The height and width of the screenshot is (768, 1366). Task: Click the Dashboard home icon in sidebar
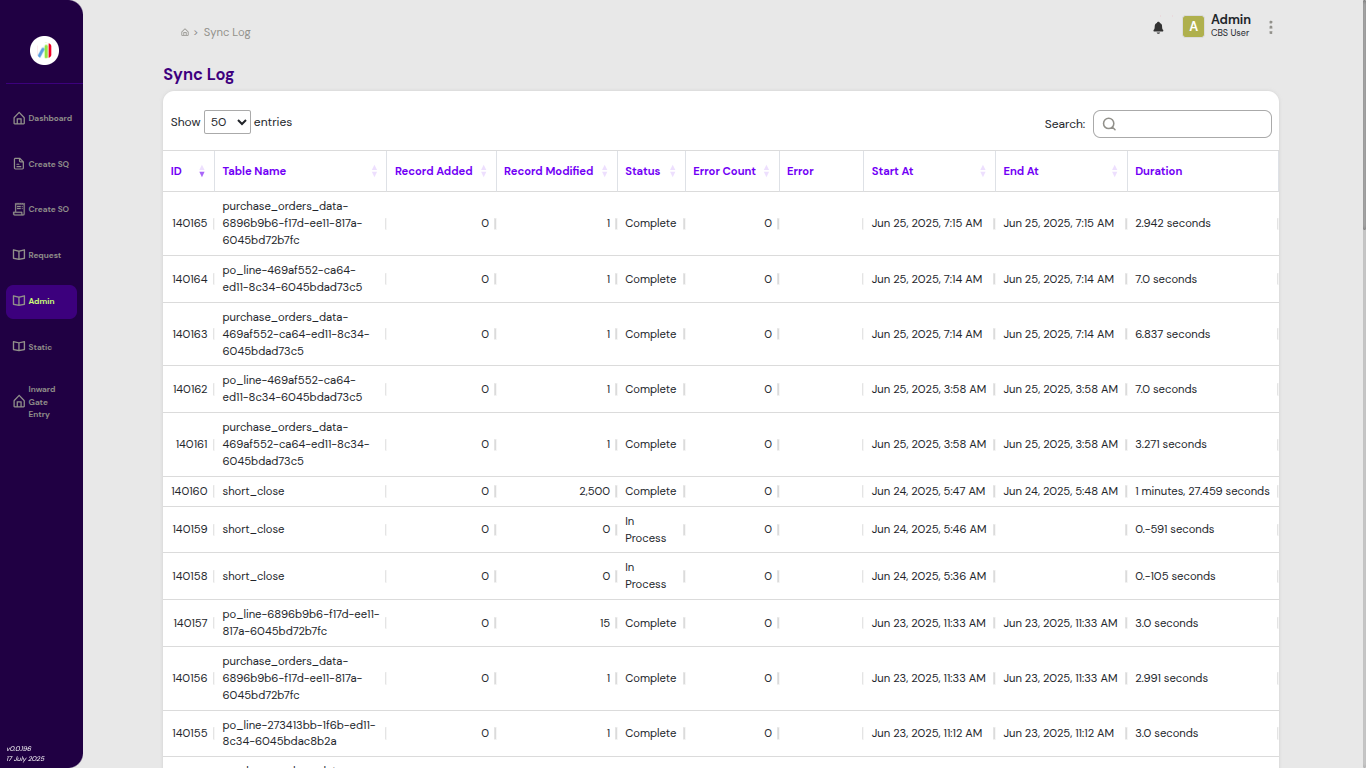coord(19,118)
